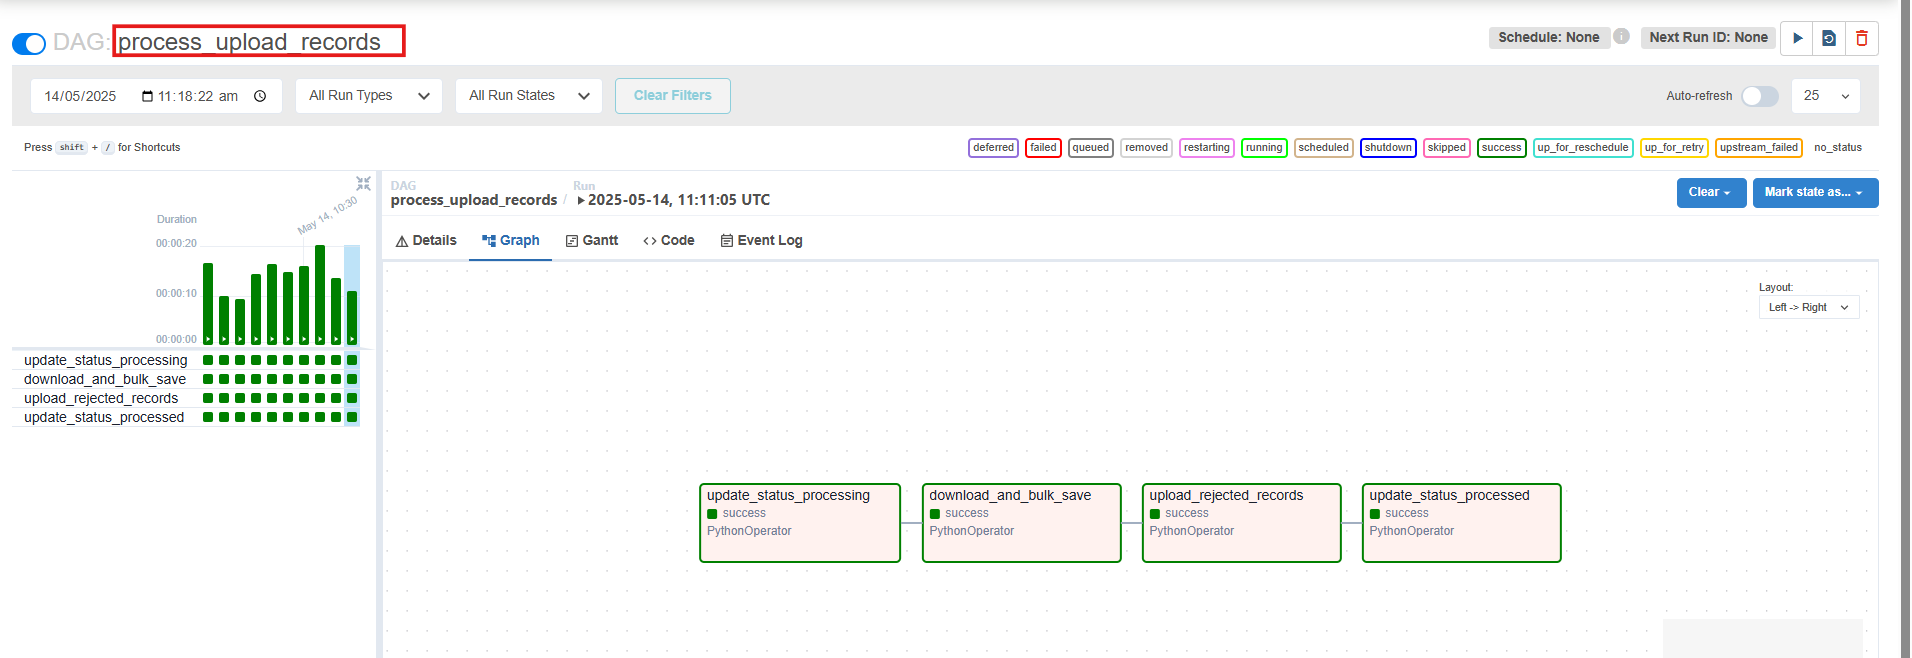Screen dimensions: 1912x658
Task: Click the Mark state as... button
Action: tap(1814, 193)
